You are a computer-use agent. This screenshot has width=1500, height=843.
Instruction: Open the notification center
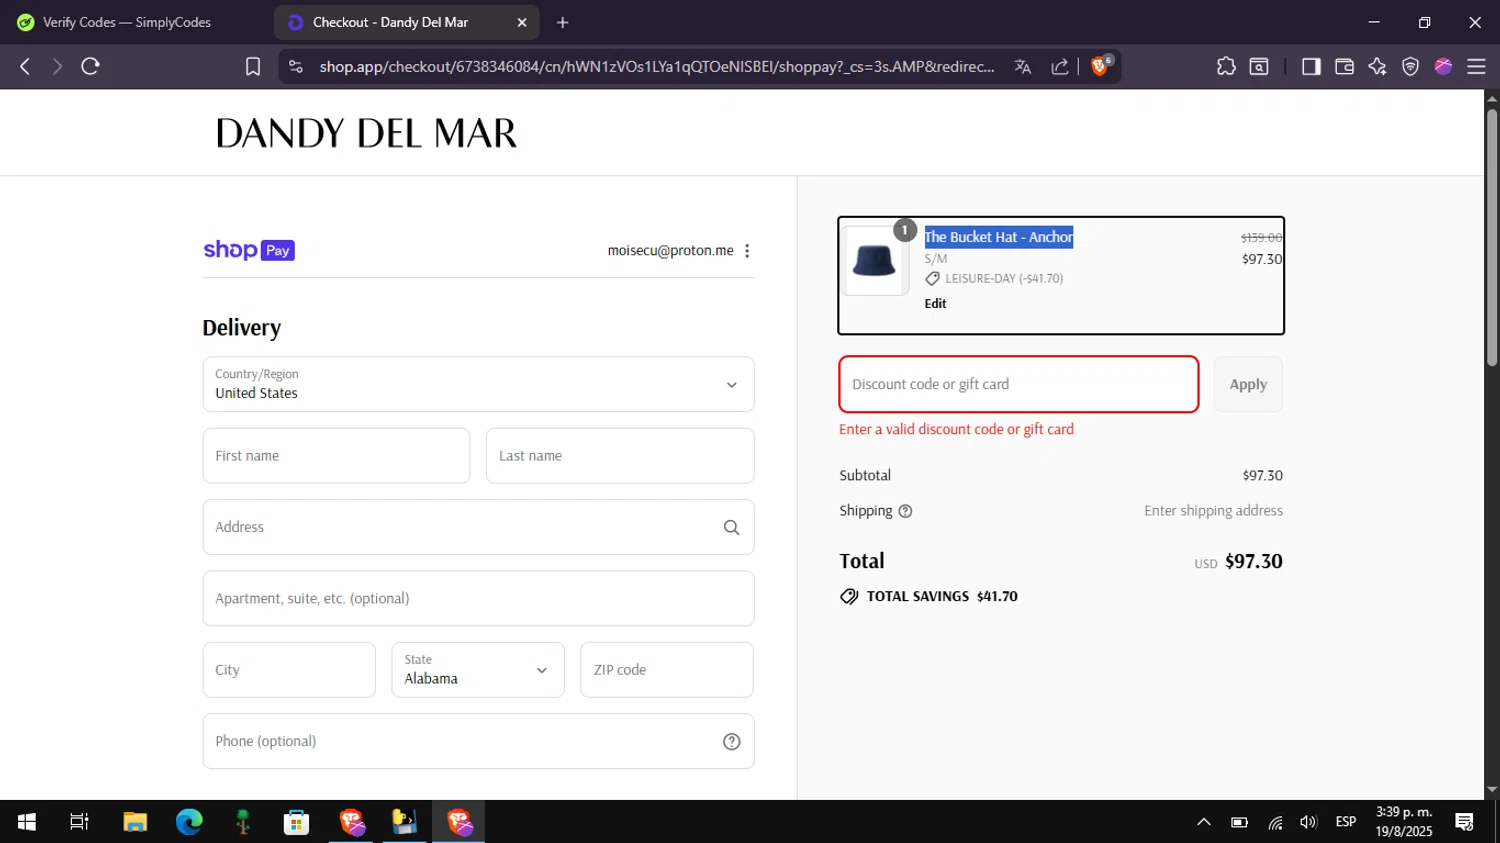[1465, 822]
